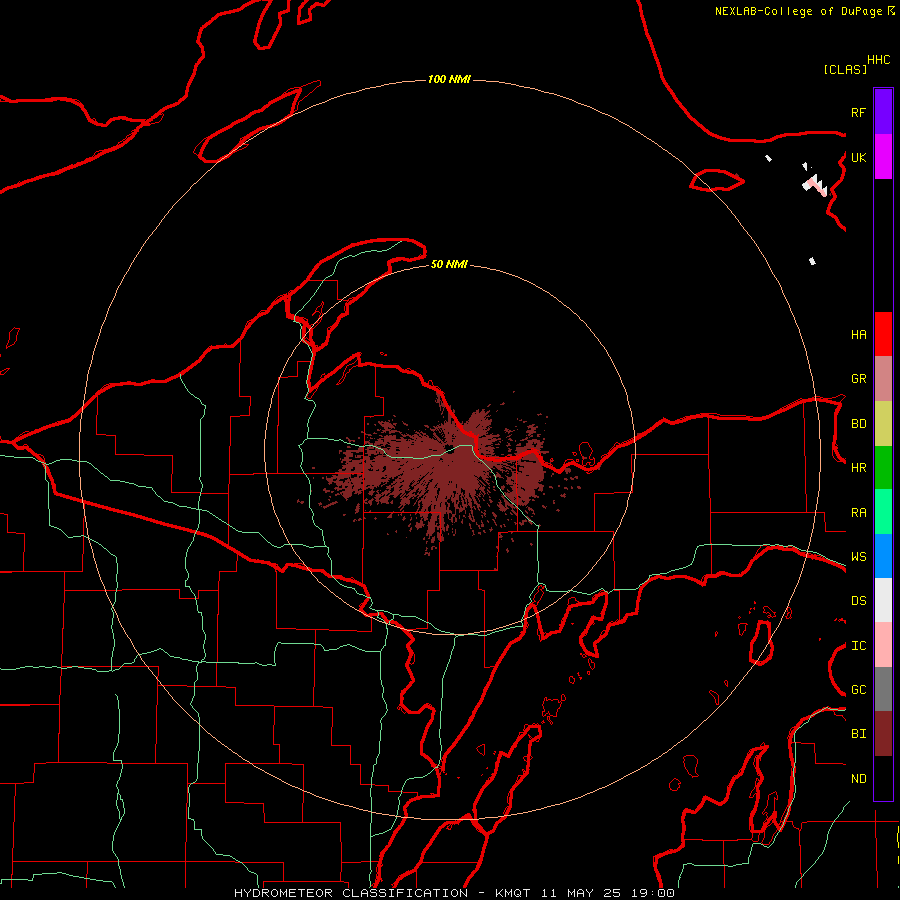Viewport: 900px width, 900px height.
Task: Click the ND legend label
Action: click(858, 779)
